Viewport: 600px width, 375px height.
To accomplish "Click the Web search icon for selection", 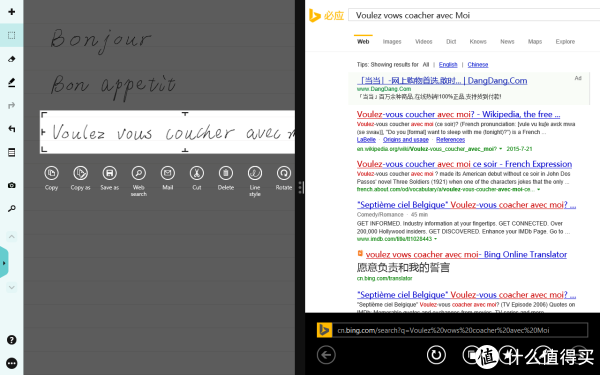I will click(x=139, y=173).
